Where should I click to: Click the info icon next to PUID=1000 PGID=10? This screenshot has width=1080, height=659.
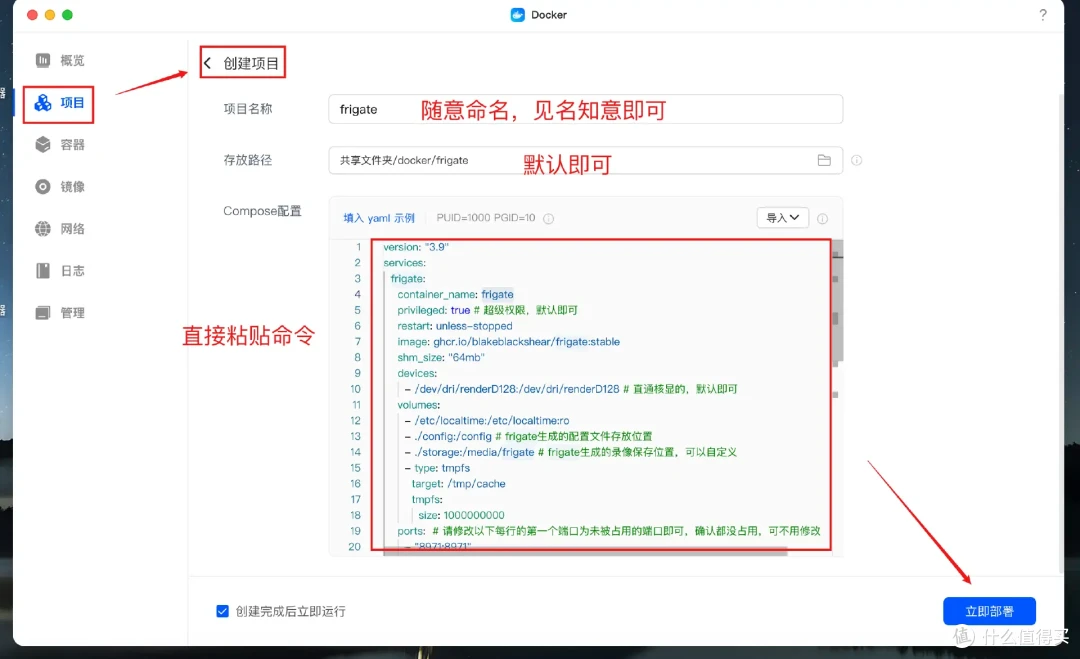coord(548,218)
